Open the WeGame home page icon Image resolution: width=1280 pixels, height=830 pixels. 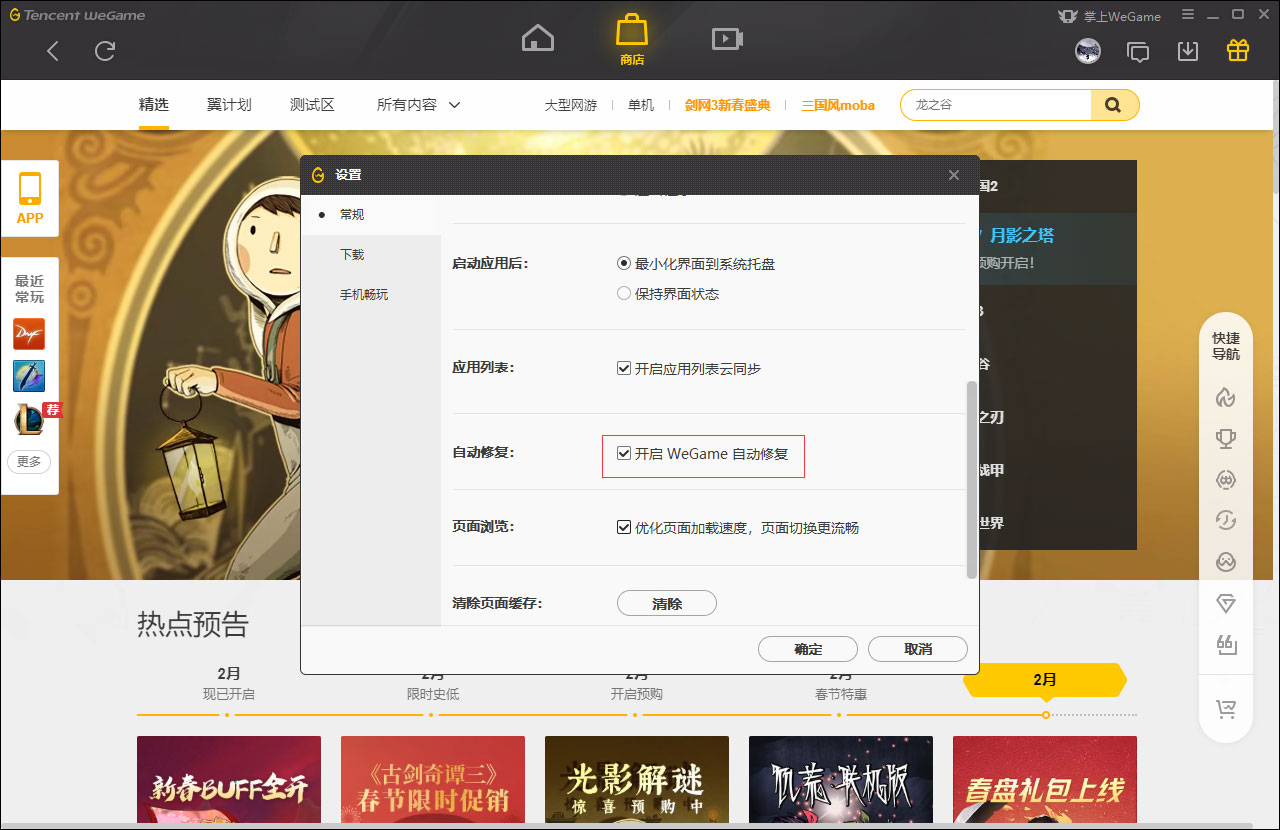[537, 37]
